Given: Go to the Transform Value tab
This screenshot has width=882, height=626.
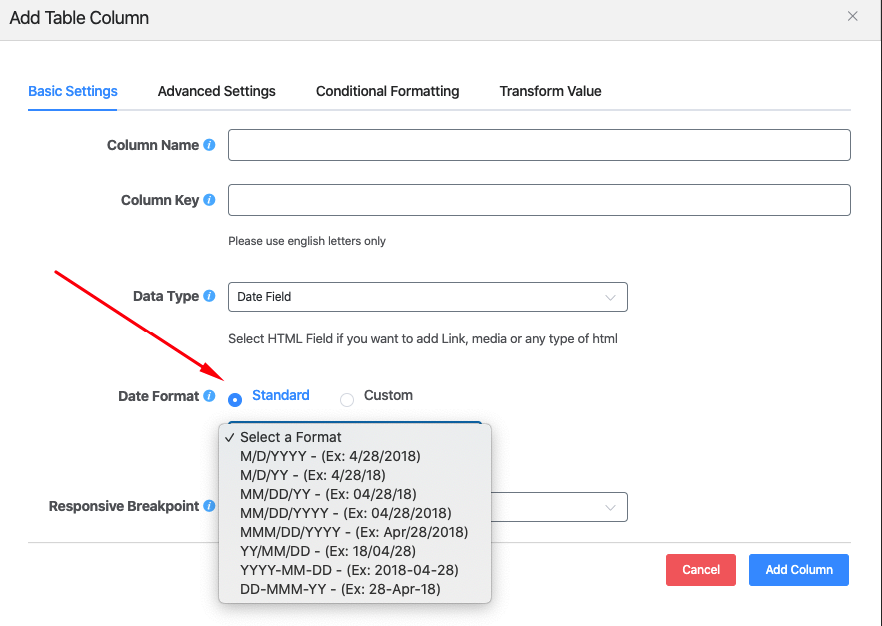Looking at the screenshot, I should point(550,91).
